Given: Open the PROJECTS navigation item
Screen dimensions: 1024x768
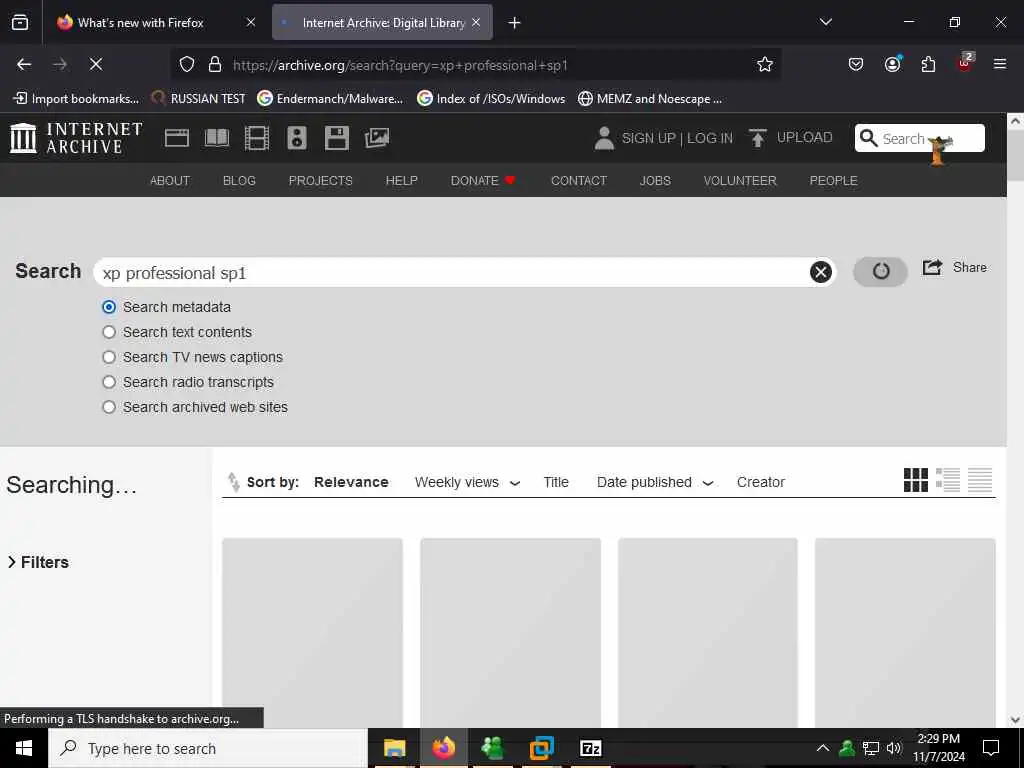Looking at the screenshot, I should [321, 180].
